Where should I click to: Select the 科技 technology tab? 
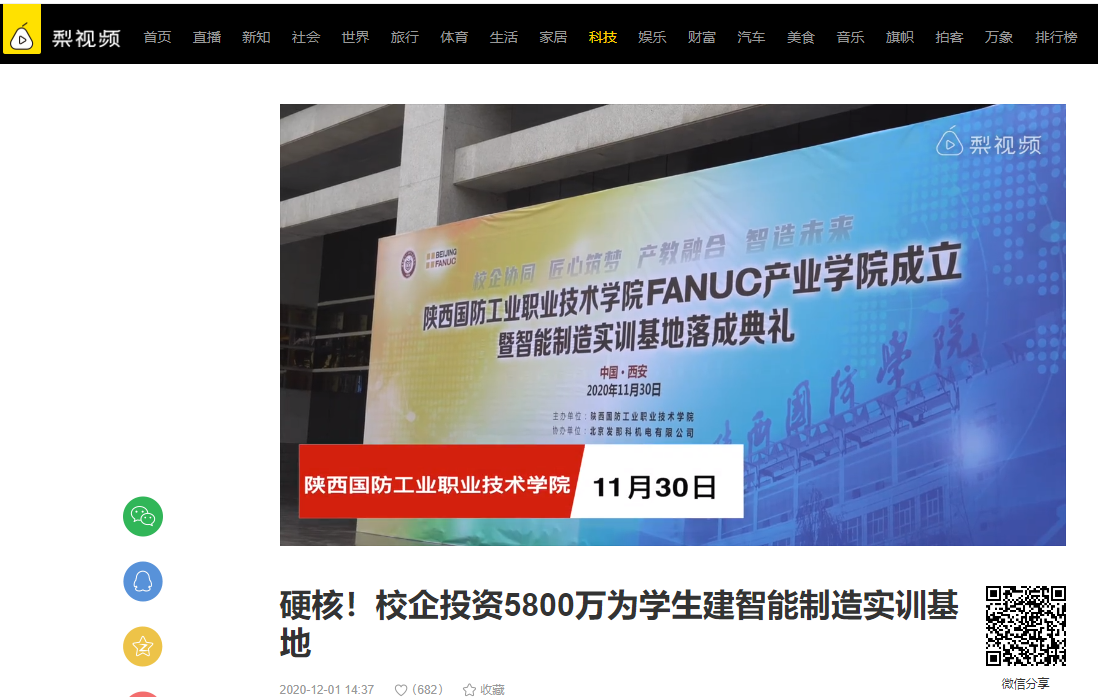603,37
